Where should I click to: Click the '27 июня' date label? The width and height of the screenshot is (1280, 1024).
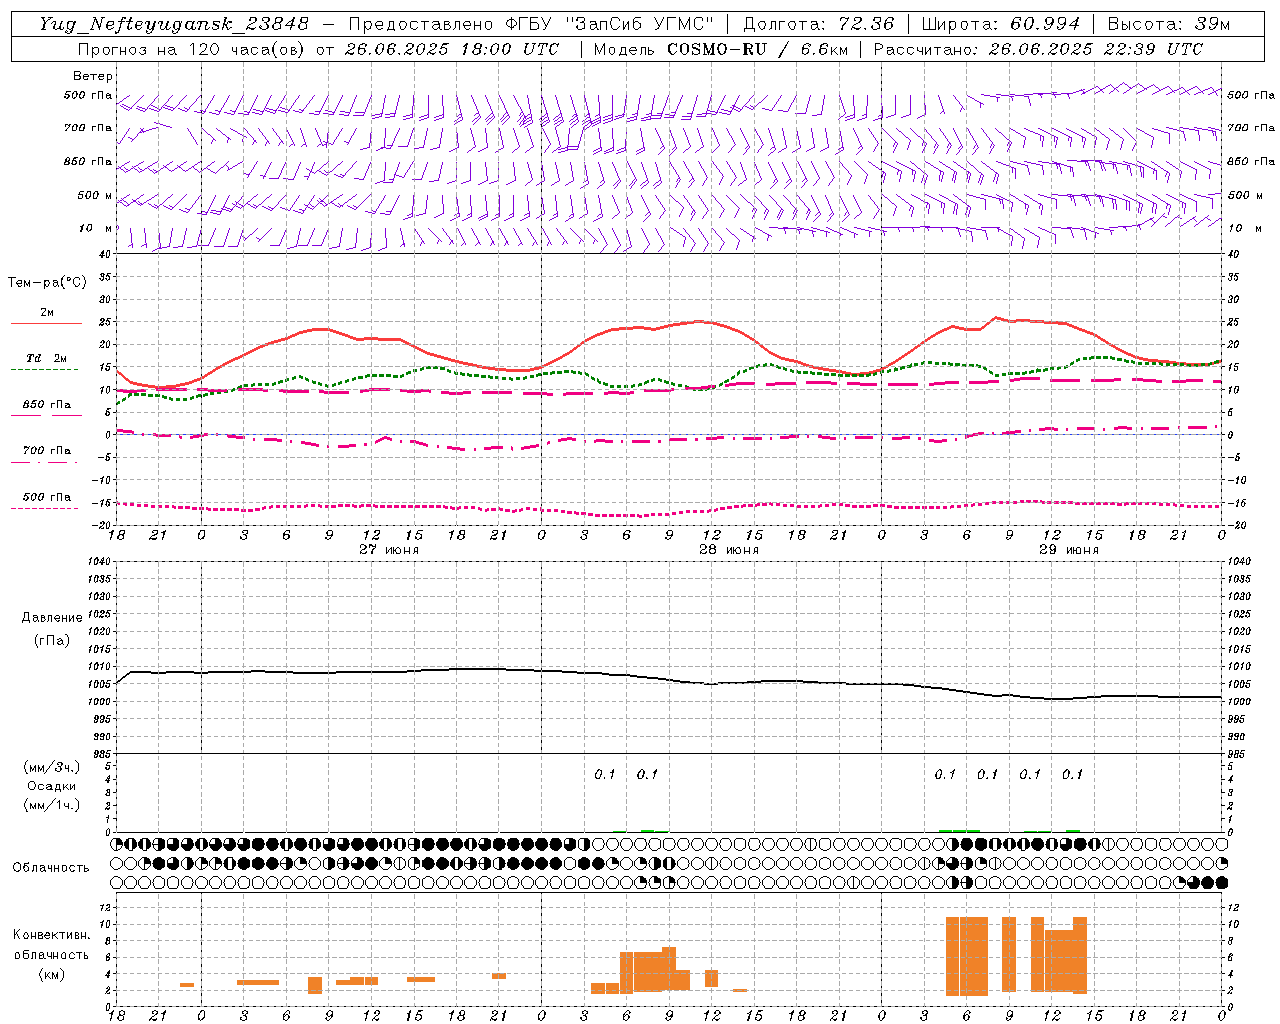[x=389, y=549]
